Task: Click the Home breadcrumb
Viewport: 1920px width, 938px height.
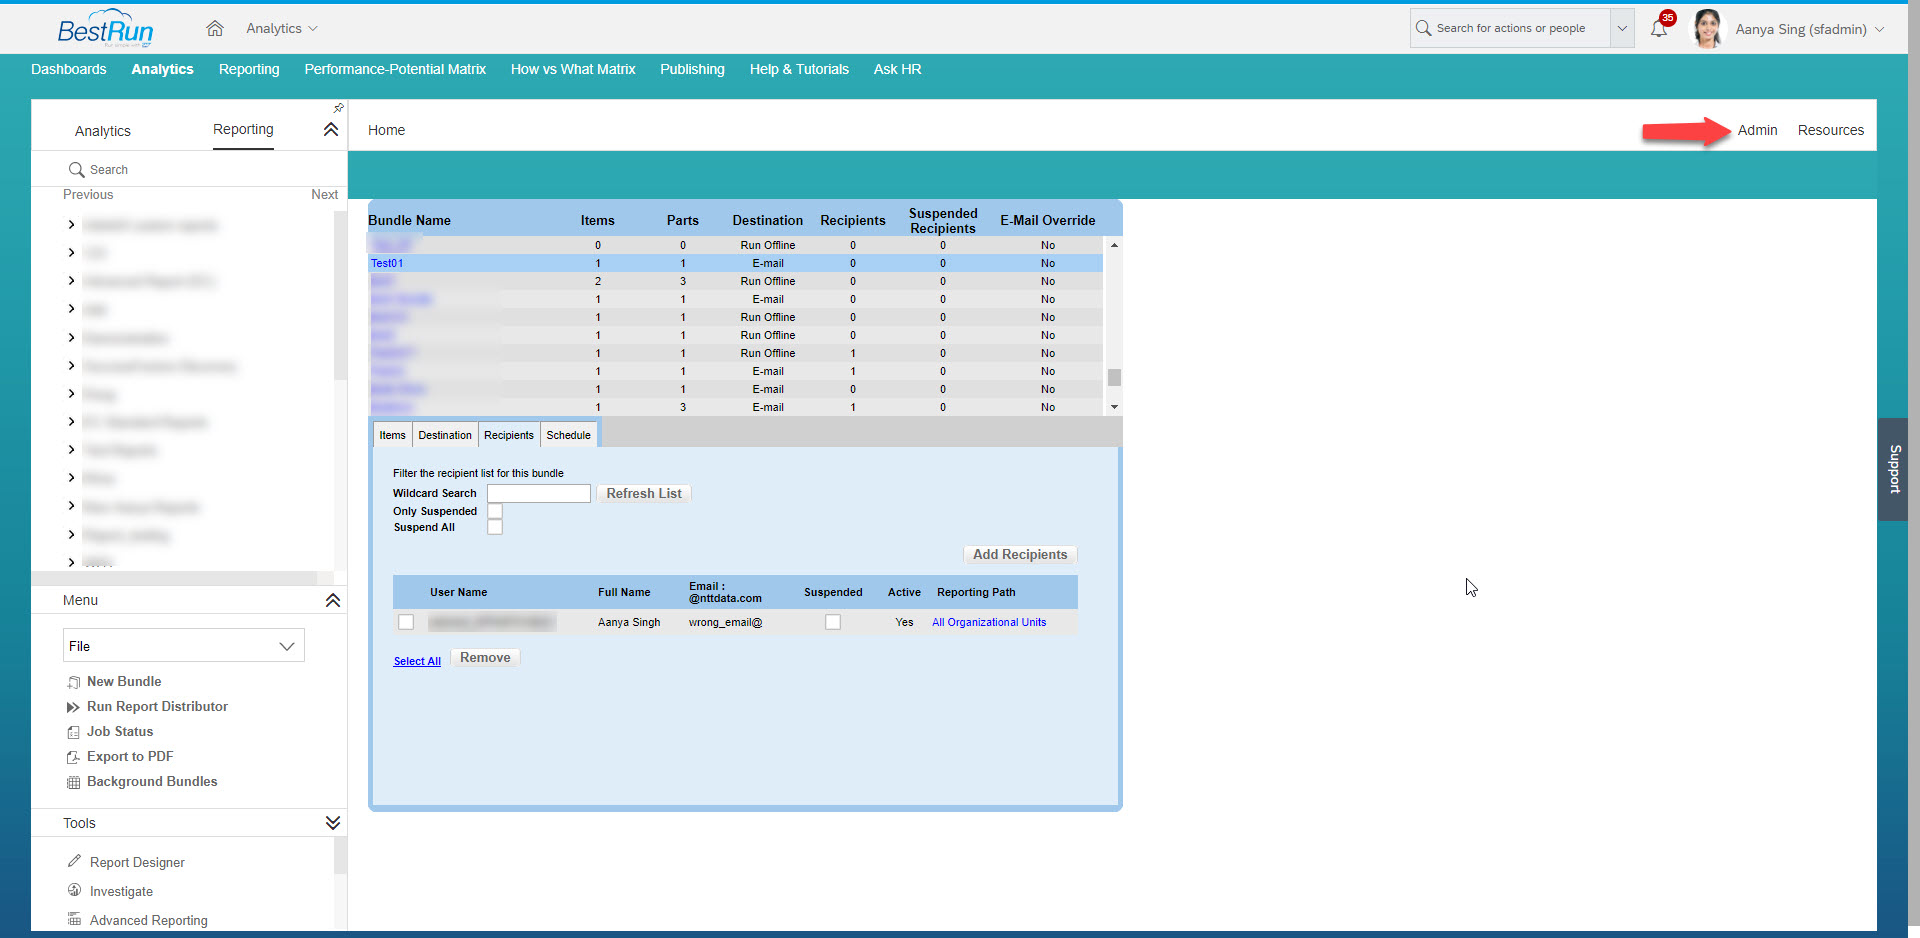Action: (386, 130)
